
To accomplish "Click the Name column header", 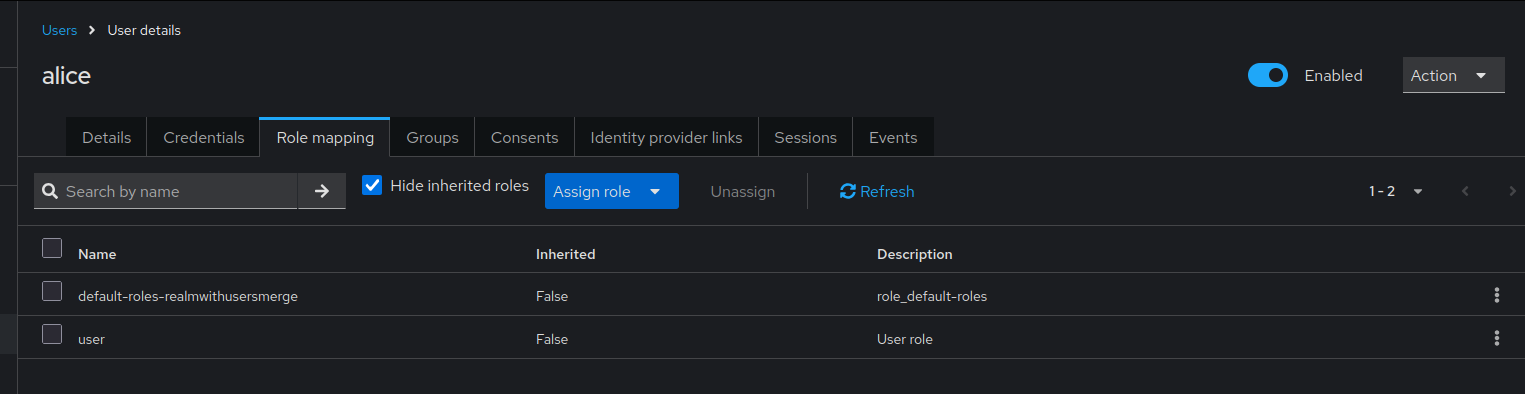I will pos(97,254).
